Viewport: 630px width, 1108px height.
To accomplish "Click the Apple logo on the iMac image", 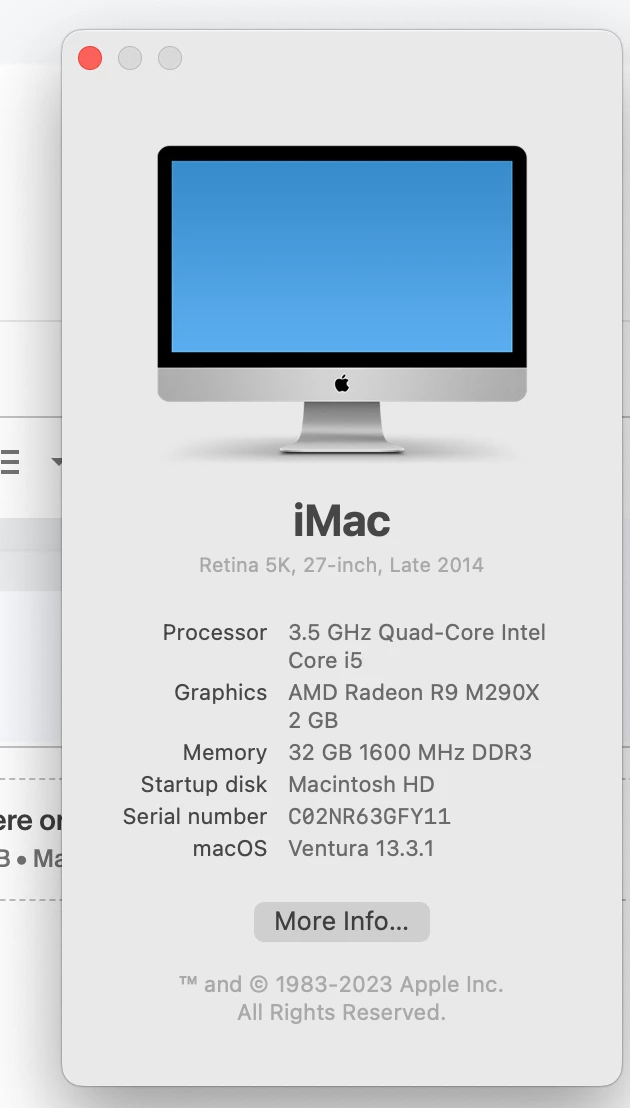I will (x=342, y=384).
